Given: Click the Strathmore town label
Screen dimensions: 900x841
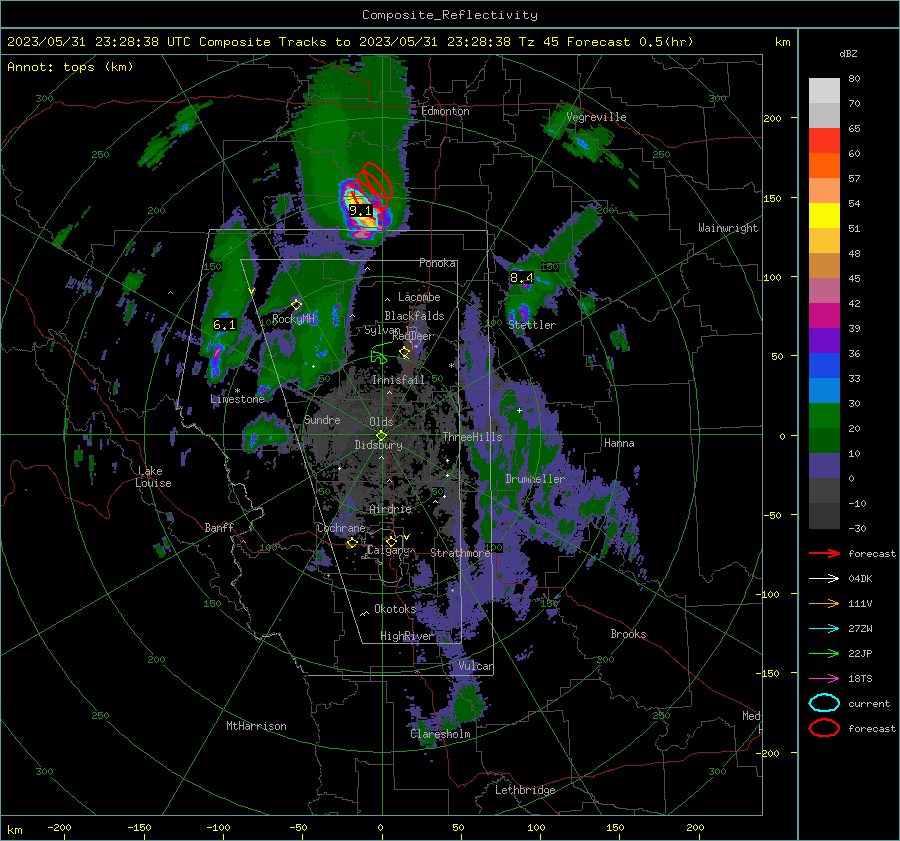Looking at the screenshot, I should point(460,553).
